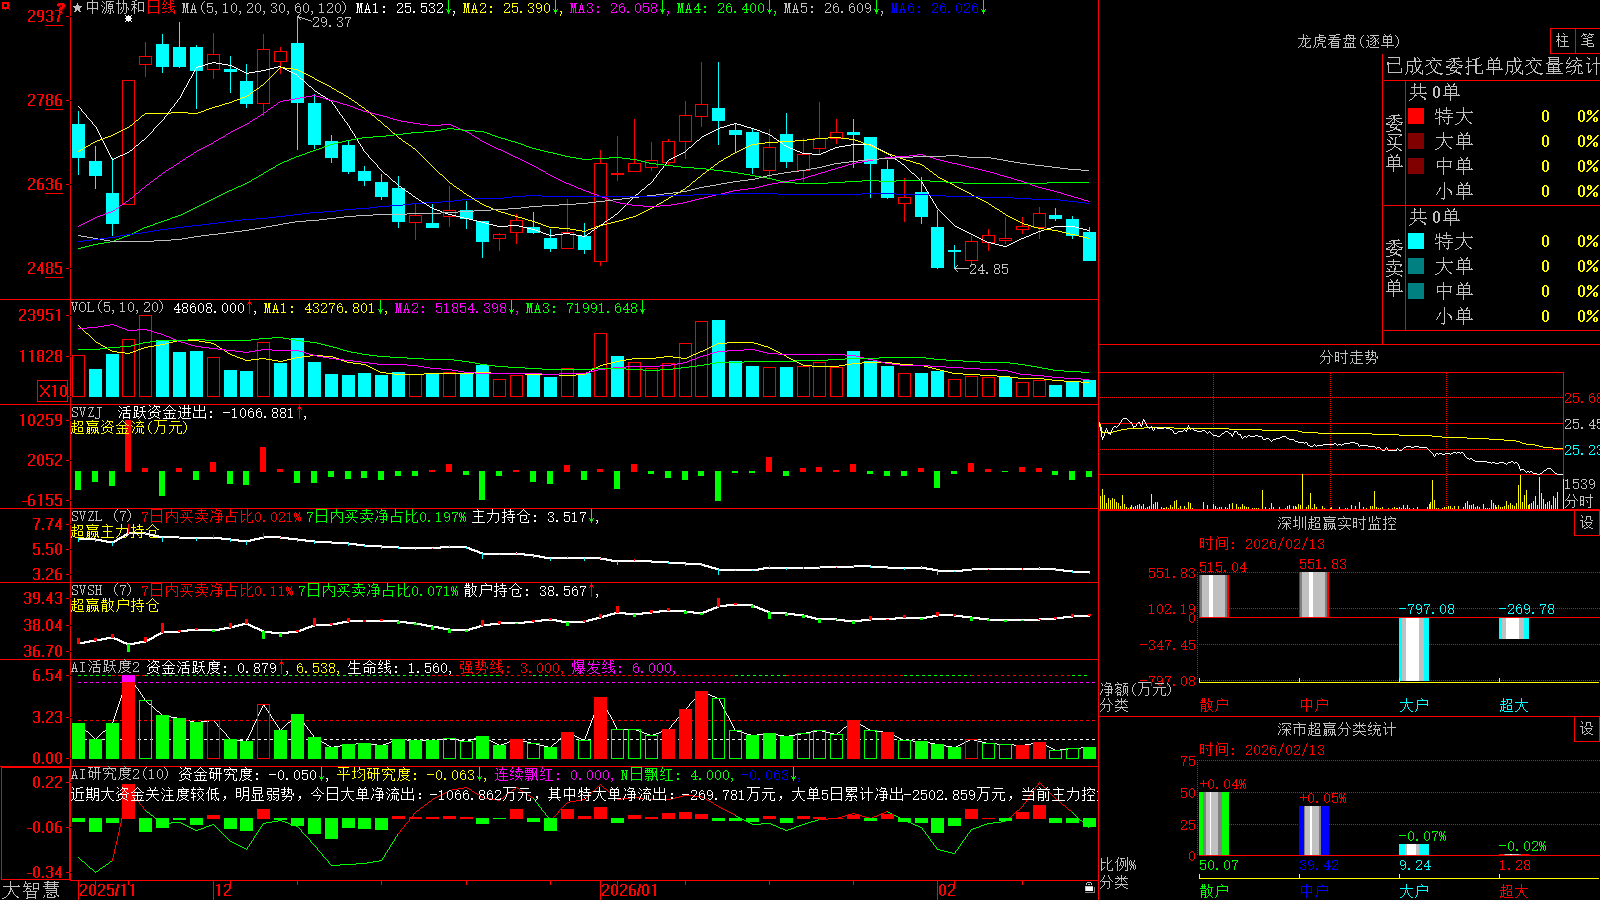Open MA(5,10,20,30,60,120) indicator parameters
Viewport: 1600px width, 900px height.
(264, 8)
